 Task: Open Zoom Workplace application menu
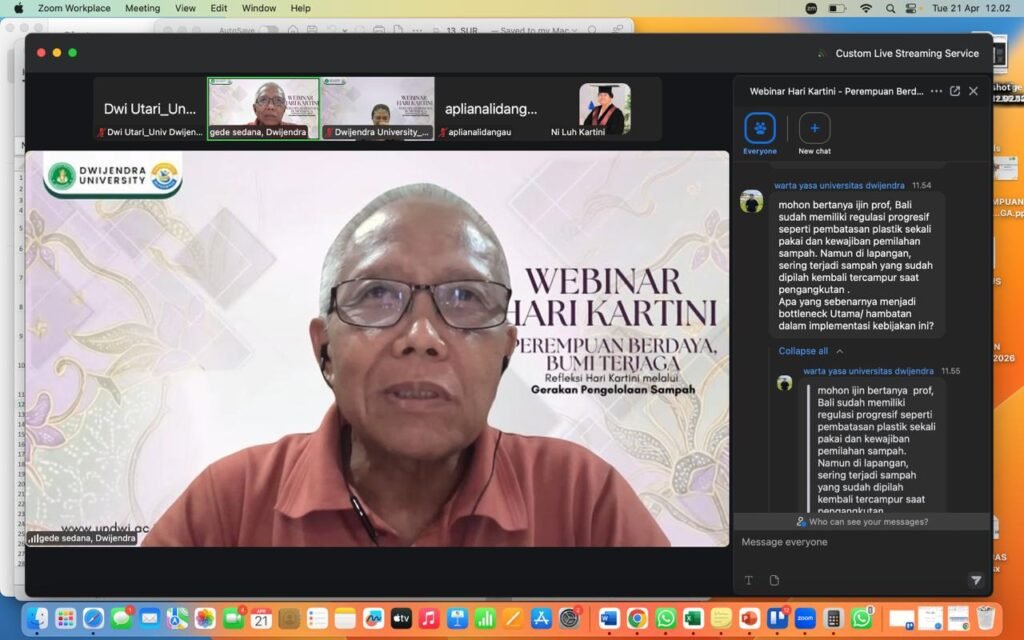point(74,8)
